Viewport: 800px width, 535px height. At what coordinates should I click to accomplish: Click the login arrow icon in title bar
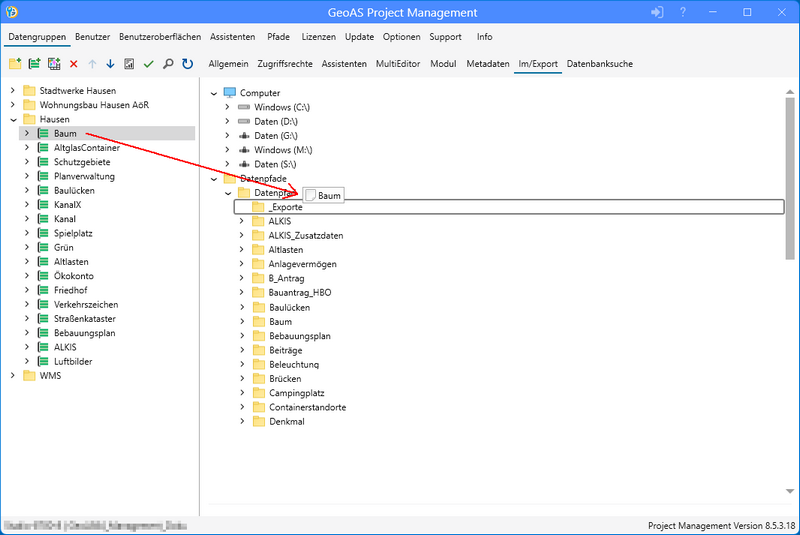tap(657, 12)
